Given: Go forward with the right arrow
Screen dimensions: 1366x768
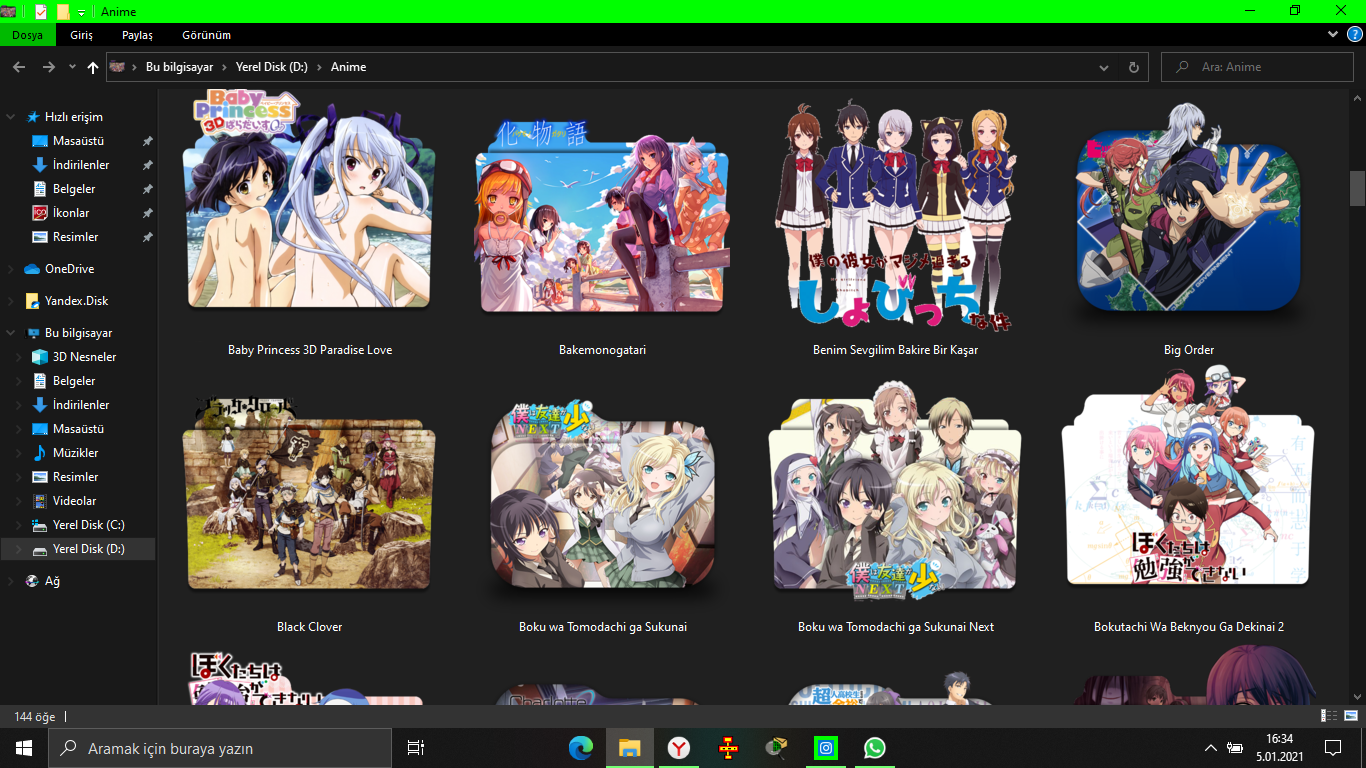Looking at the screenshot, I should tap(49, 67).
